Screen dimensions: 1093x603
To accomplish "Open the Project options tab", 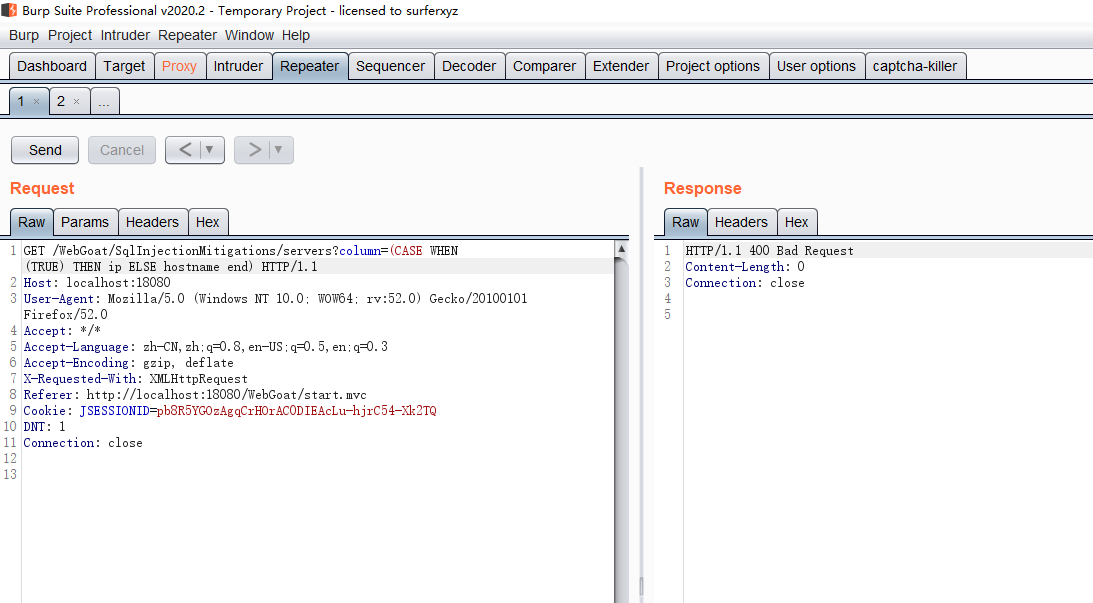I will [712, 66].
